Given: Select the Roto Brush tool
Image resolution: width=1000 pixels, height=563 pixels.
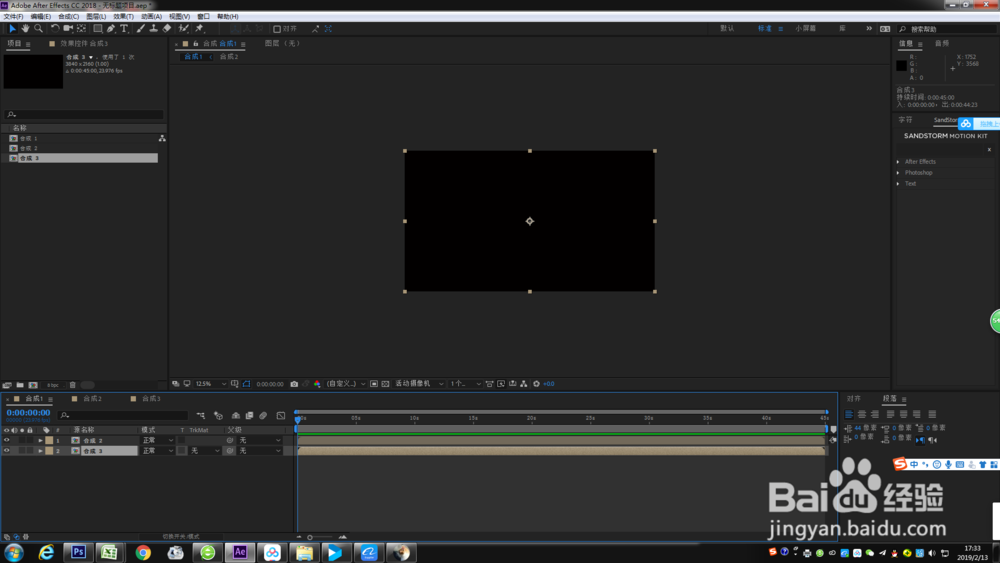Looking at the screenshot, I should coord(184,29).
